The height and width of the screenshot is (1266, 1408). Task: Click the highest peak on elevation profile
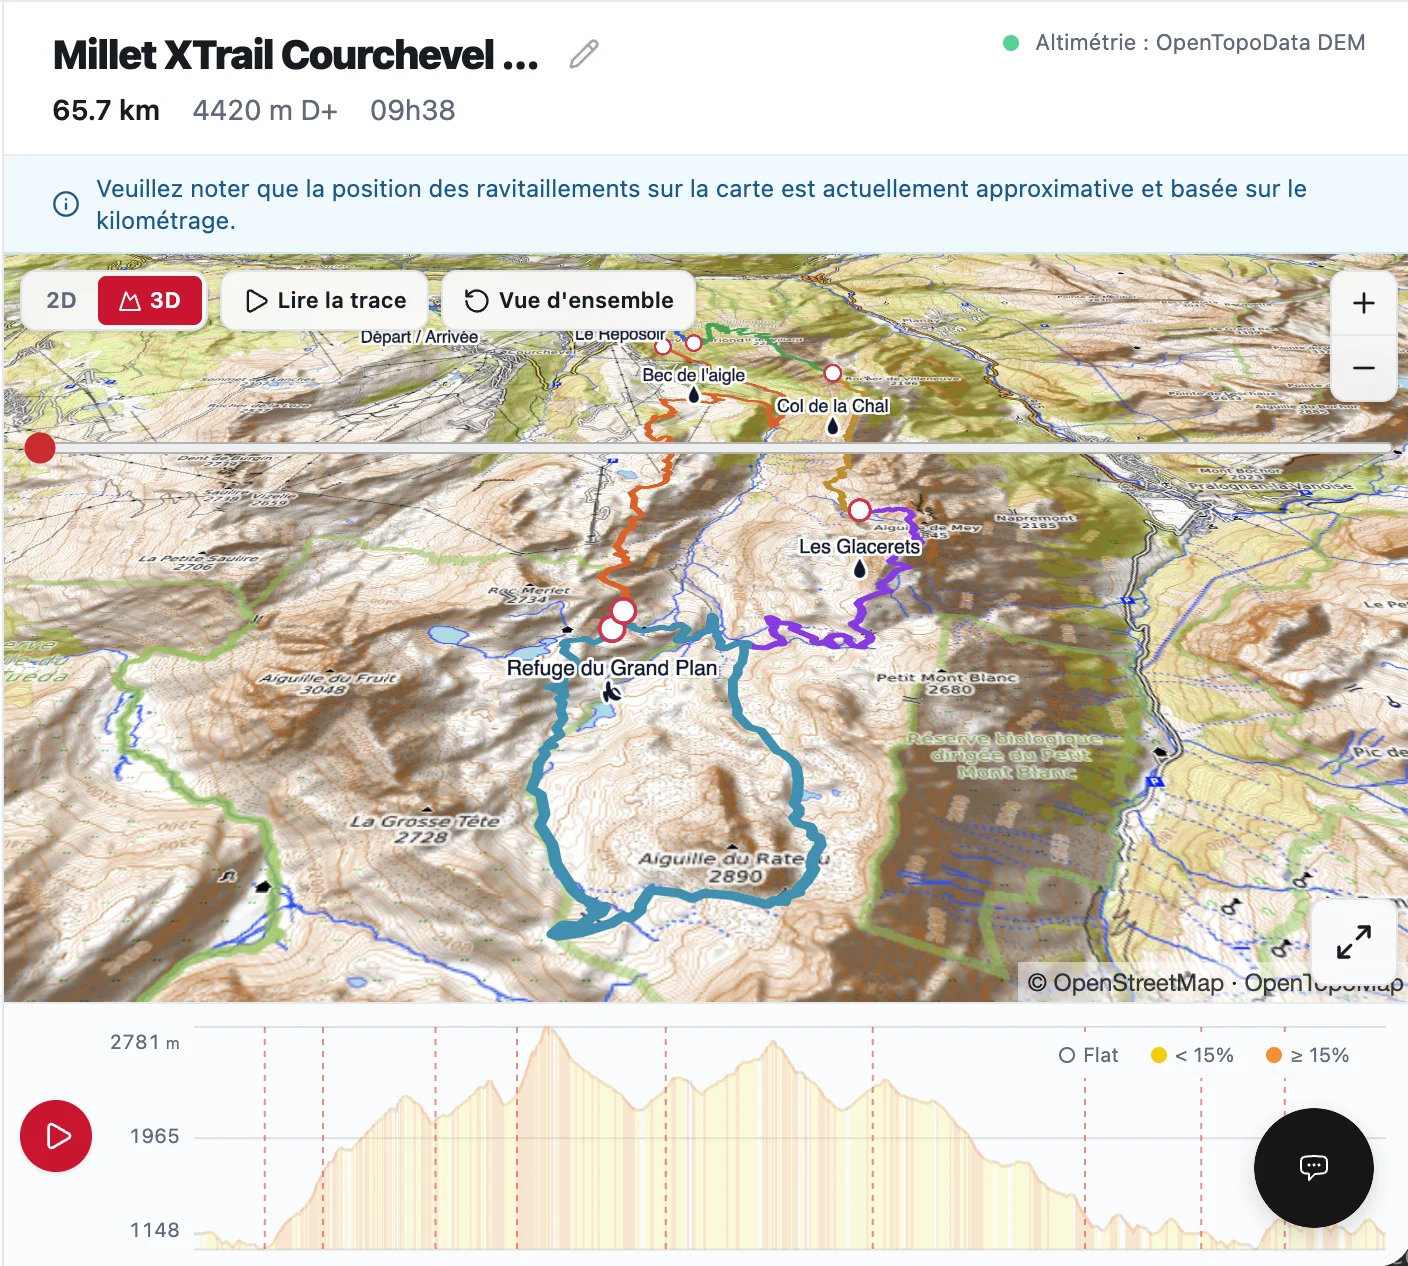pyautogui.click(x=547, y=1029)
